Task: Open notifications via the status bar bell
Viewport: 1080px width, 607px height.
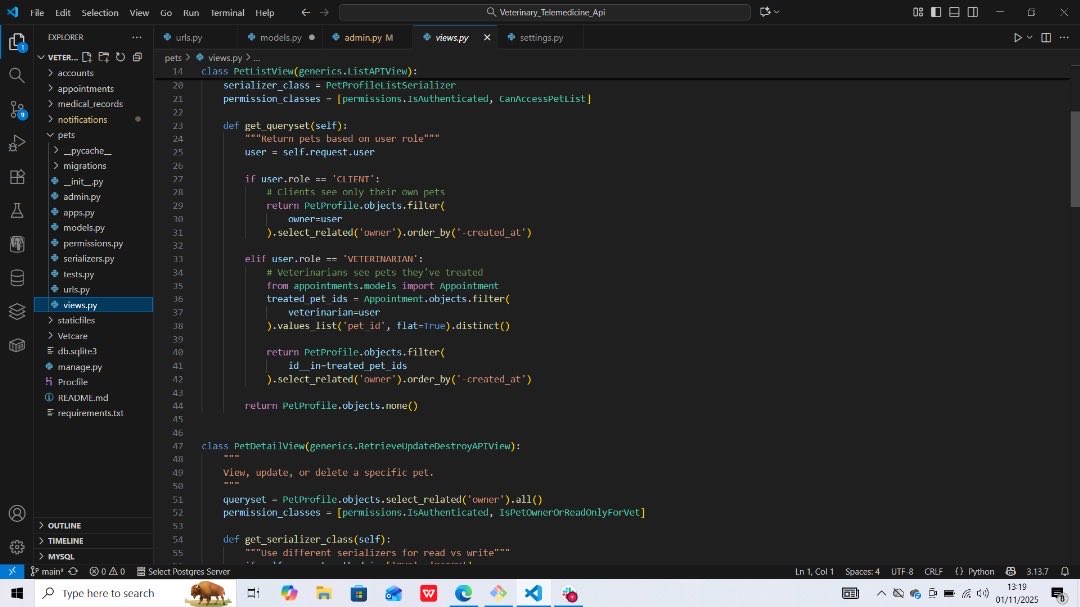Action: pyautogui.click(x=1063, y=571)
